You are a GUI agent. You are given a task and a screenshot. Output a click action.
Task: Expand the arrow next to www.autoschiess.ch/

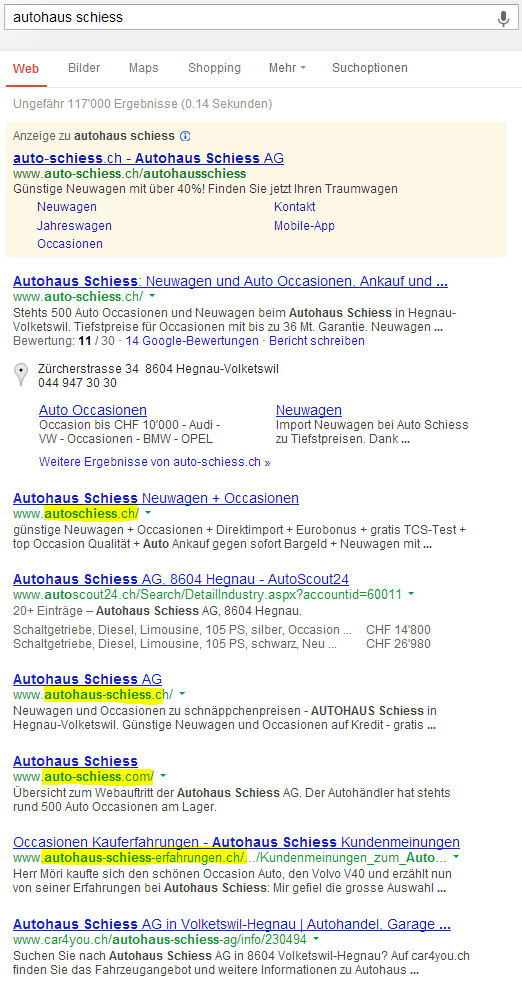coord(148,514)
